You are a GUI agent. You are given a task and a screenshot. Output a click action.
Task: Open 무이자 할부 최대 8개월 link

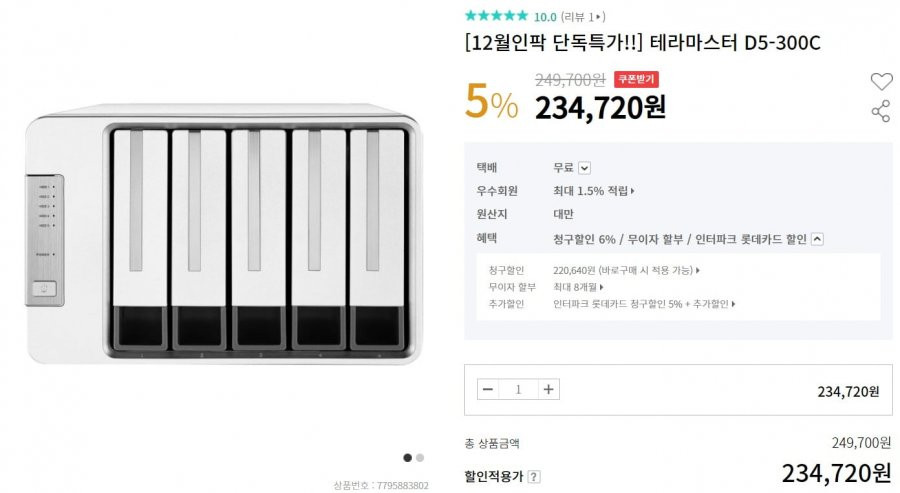pyautogui.click(x=578, y=287)
